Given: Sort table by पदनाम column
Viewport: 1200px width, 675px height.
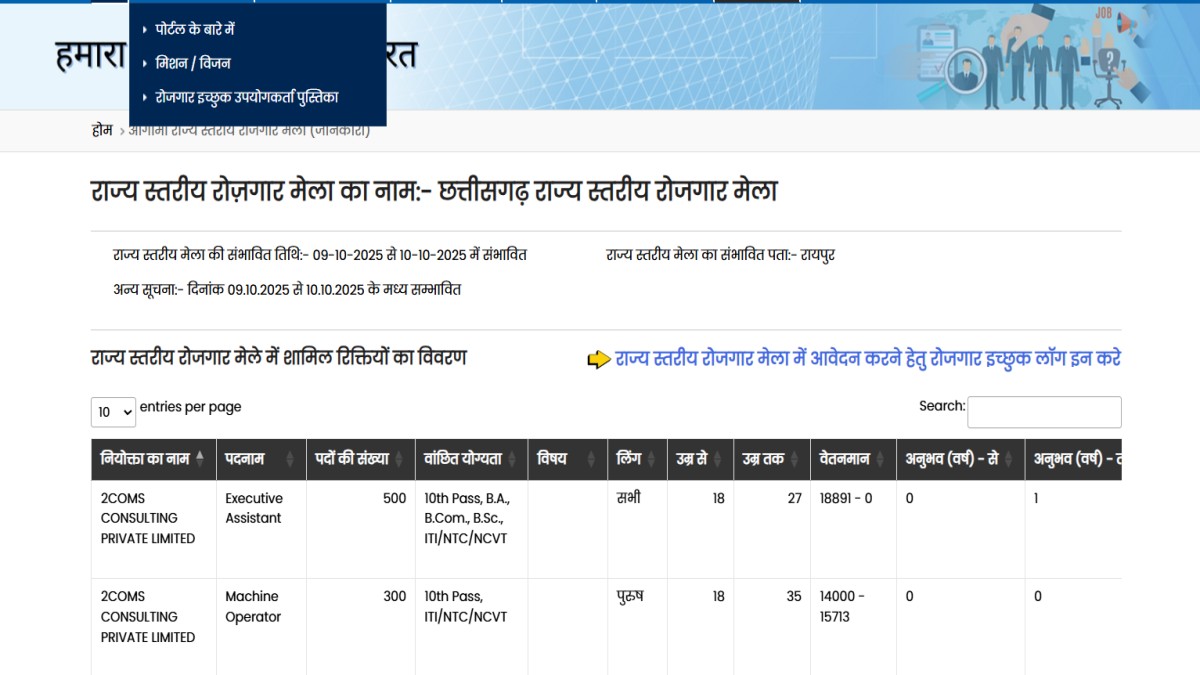Looking at the screenshot, I should pos(260,459).
